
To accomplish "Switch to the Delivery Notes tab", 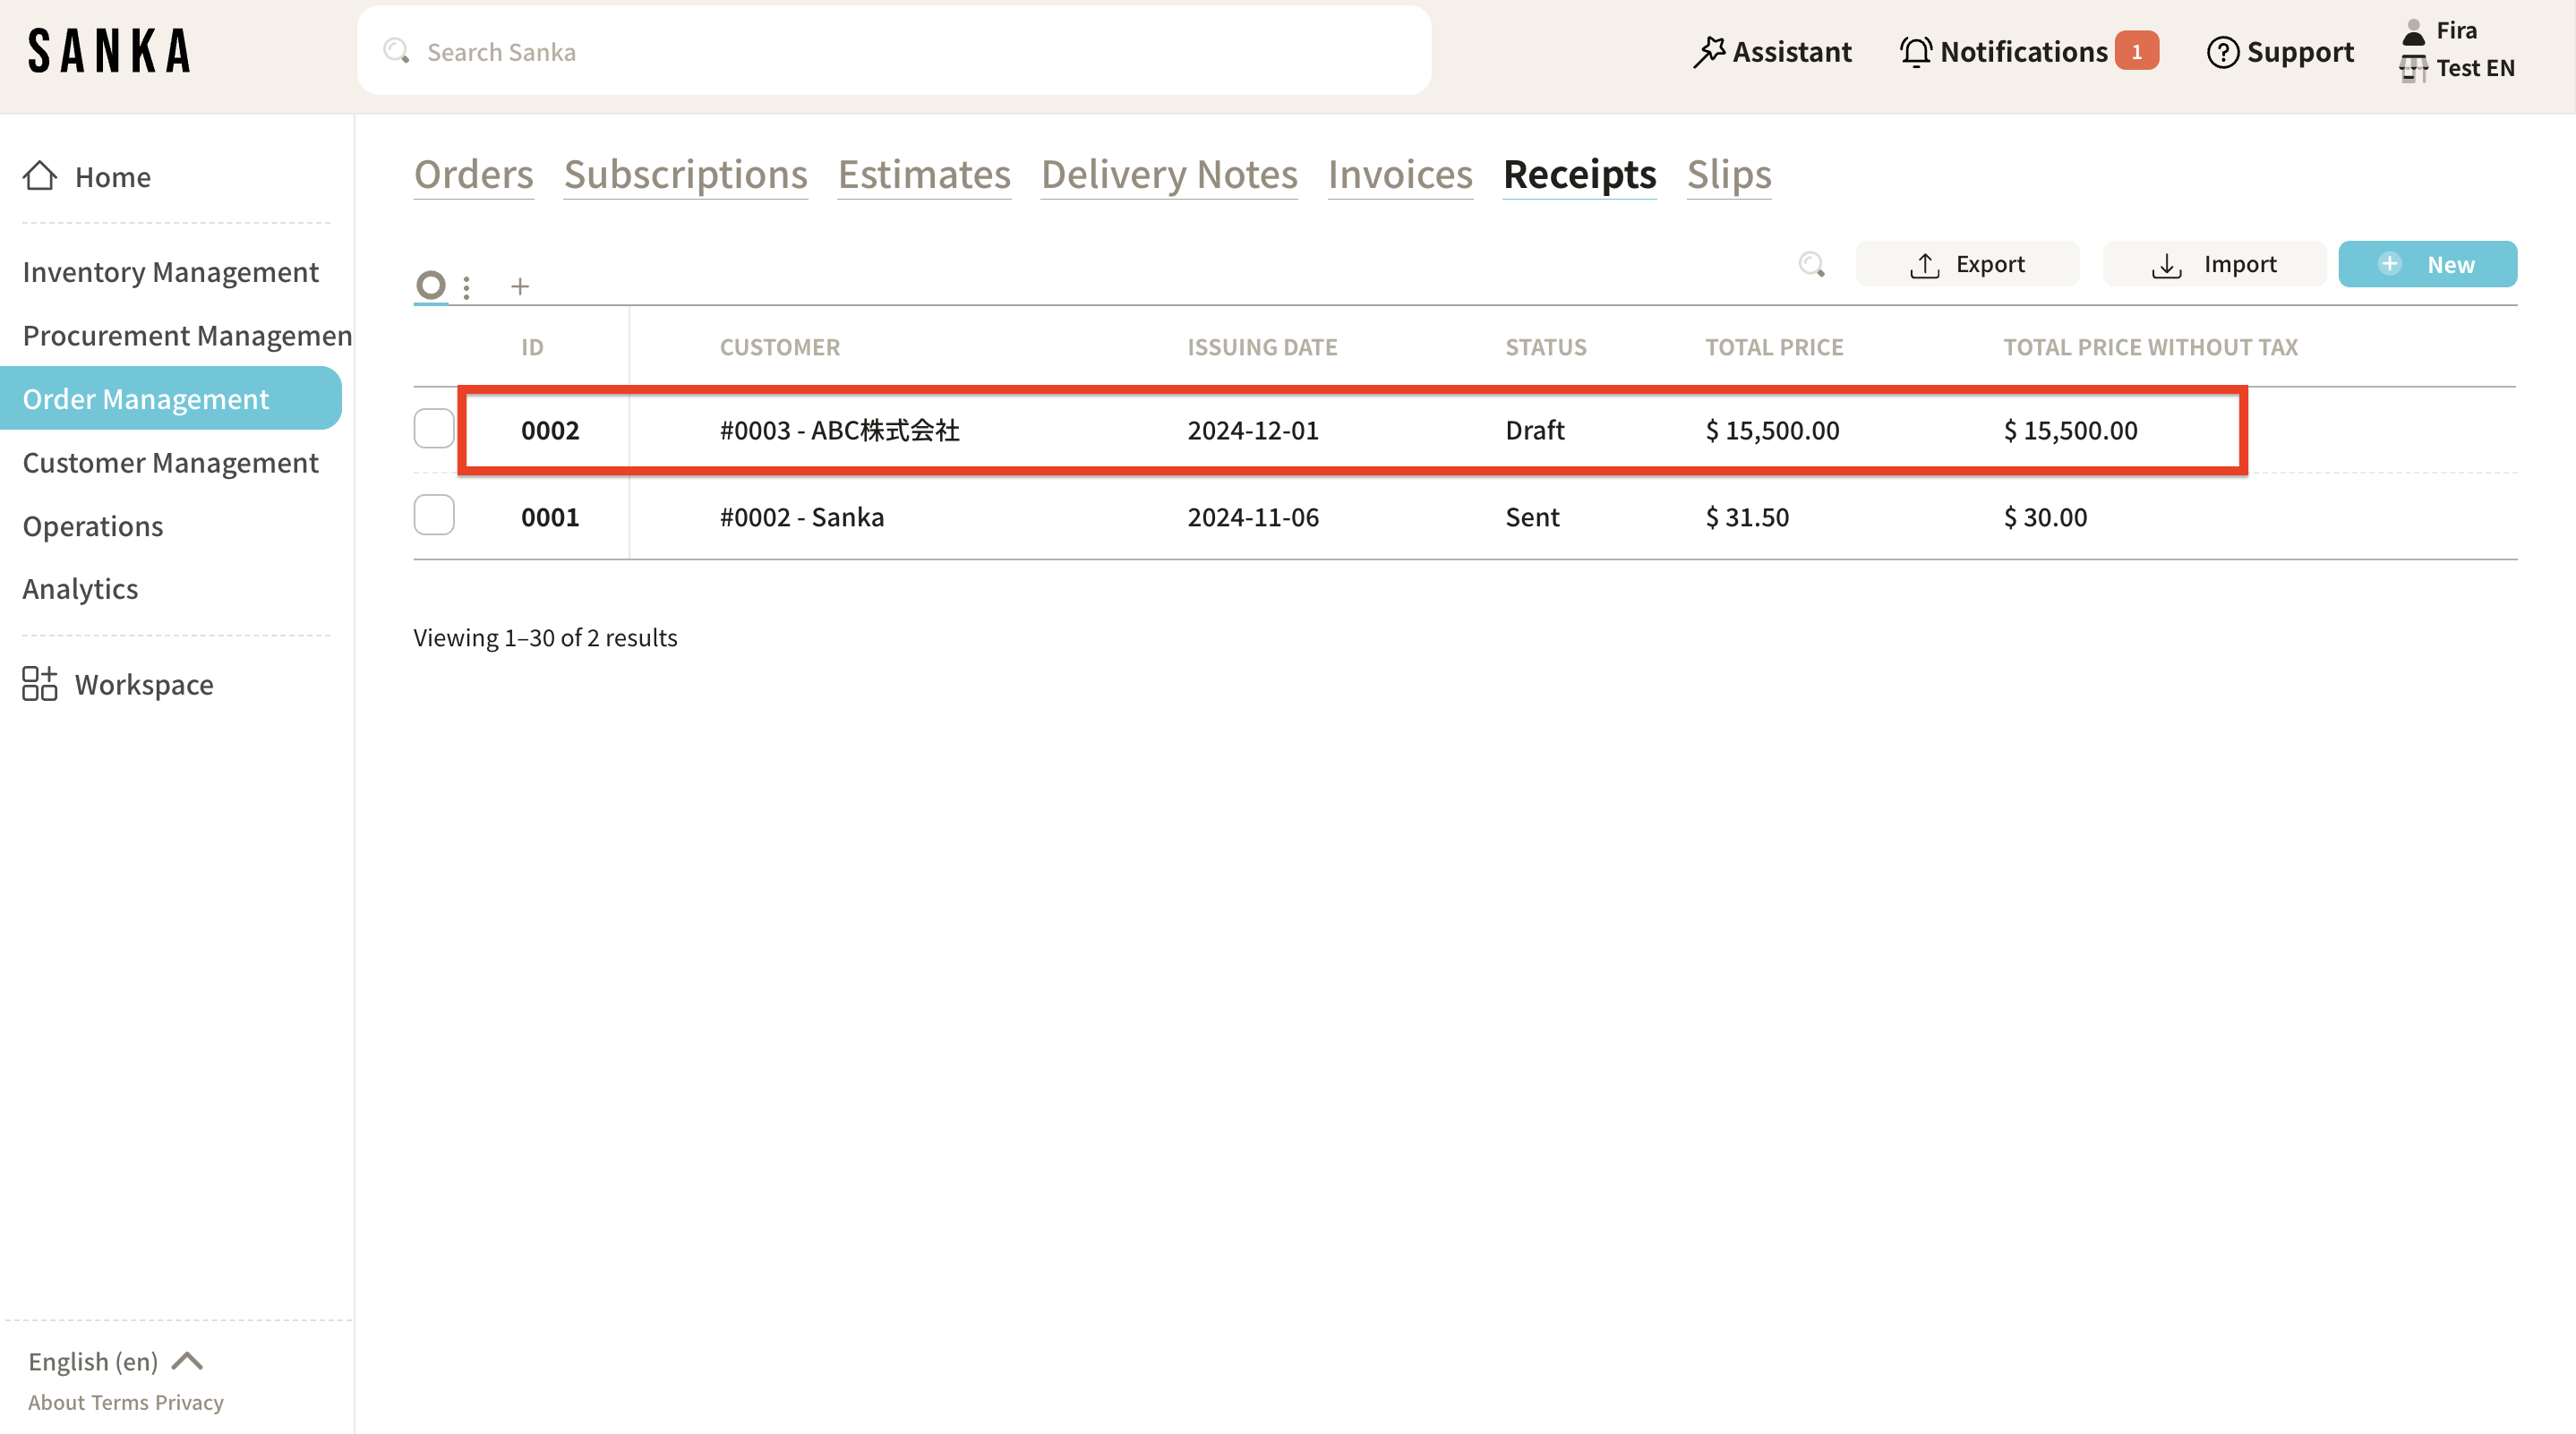I will (x=1169, y=175).
